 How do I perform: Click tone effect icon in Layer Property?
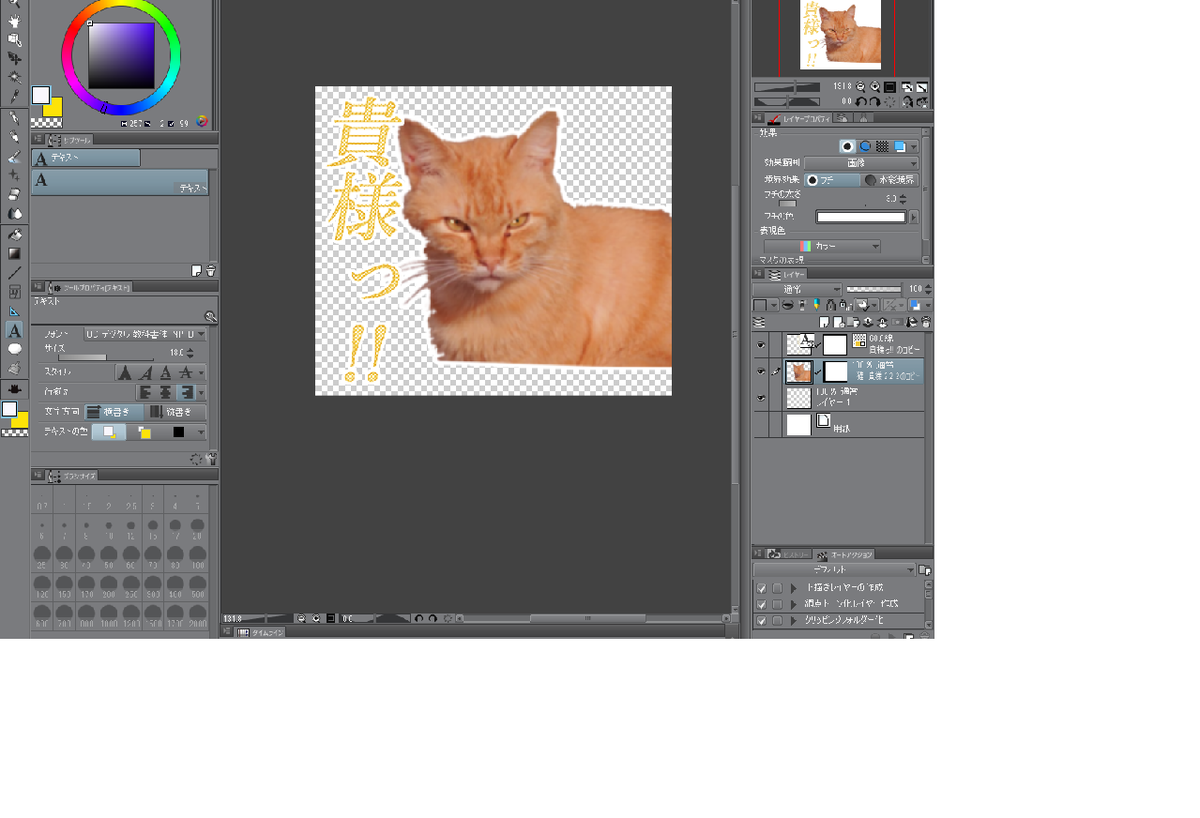[x=883, y=146]
